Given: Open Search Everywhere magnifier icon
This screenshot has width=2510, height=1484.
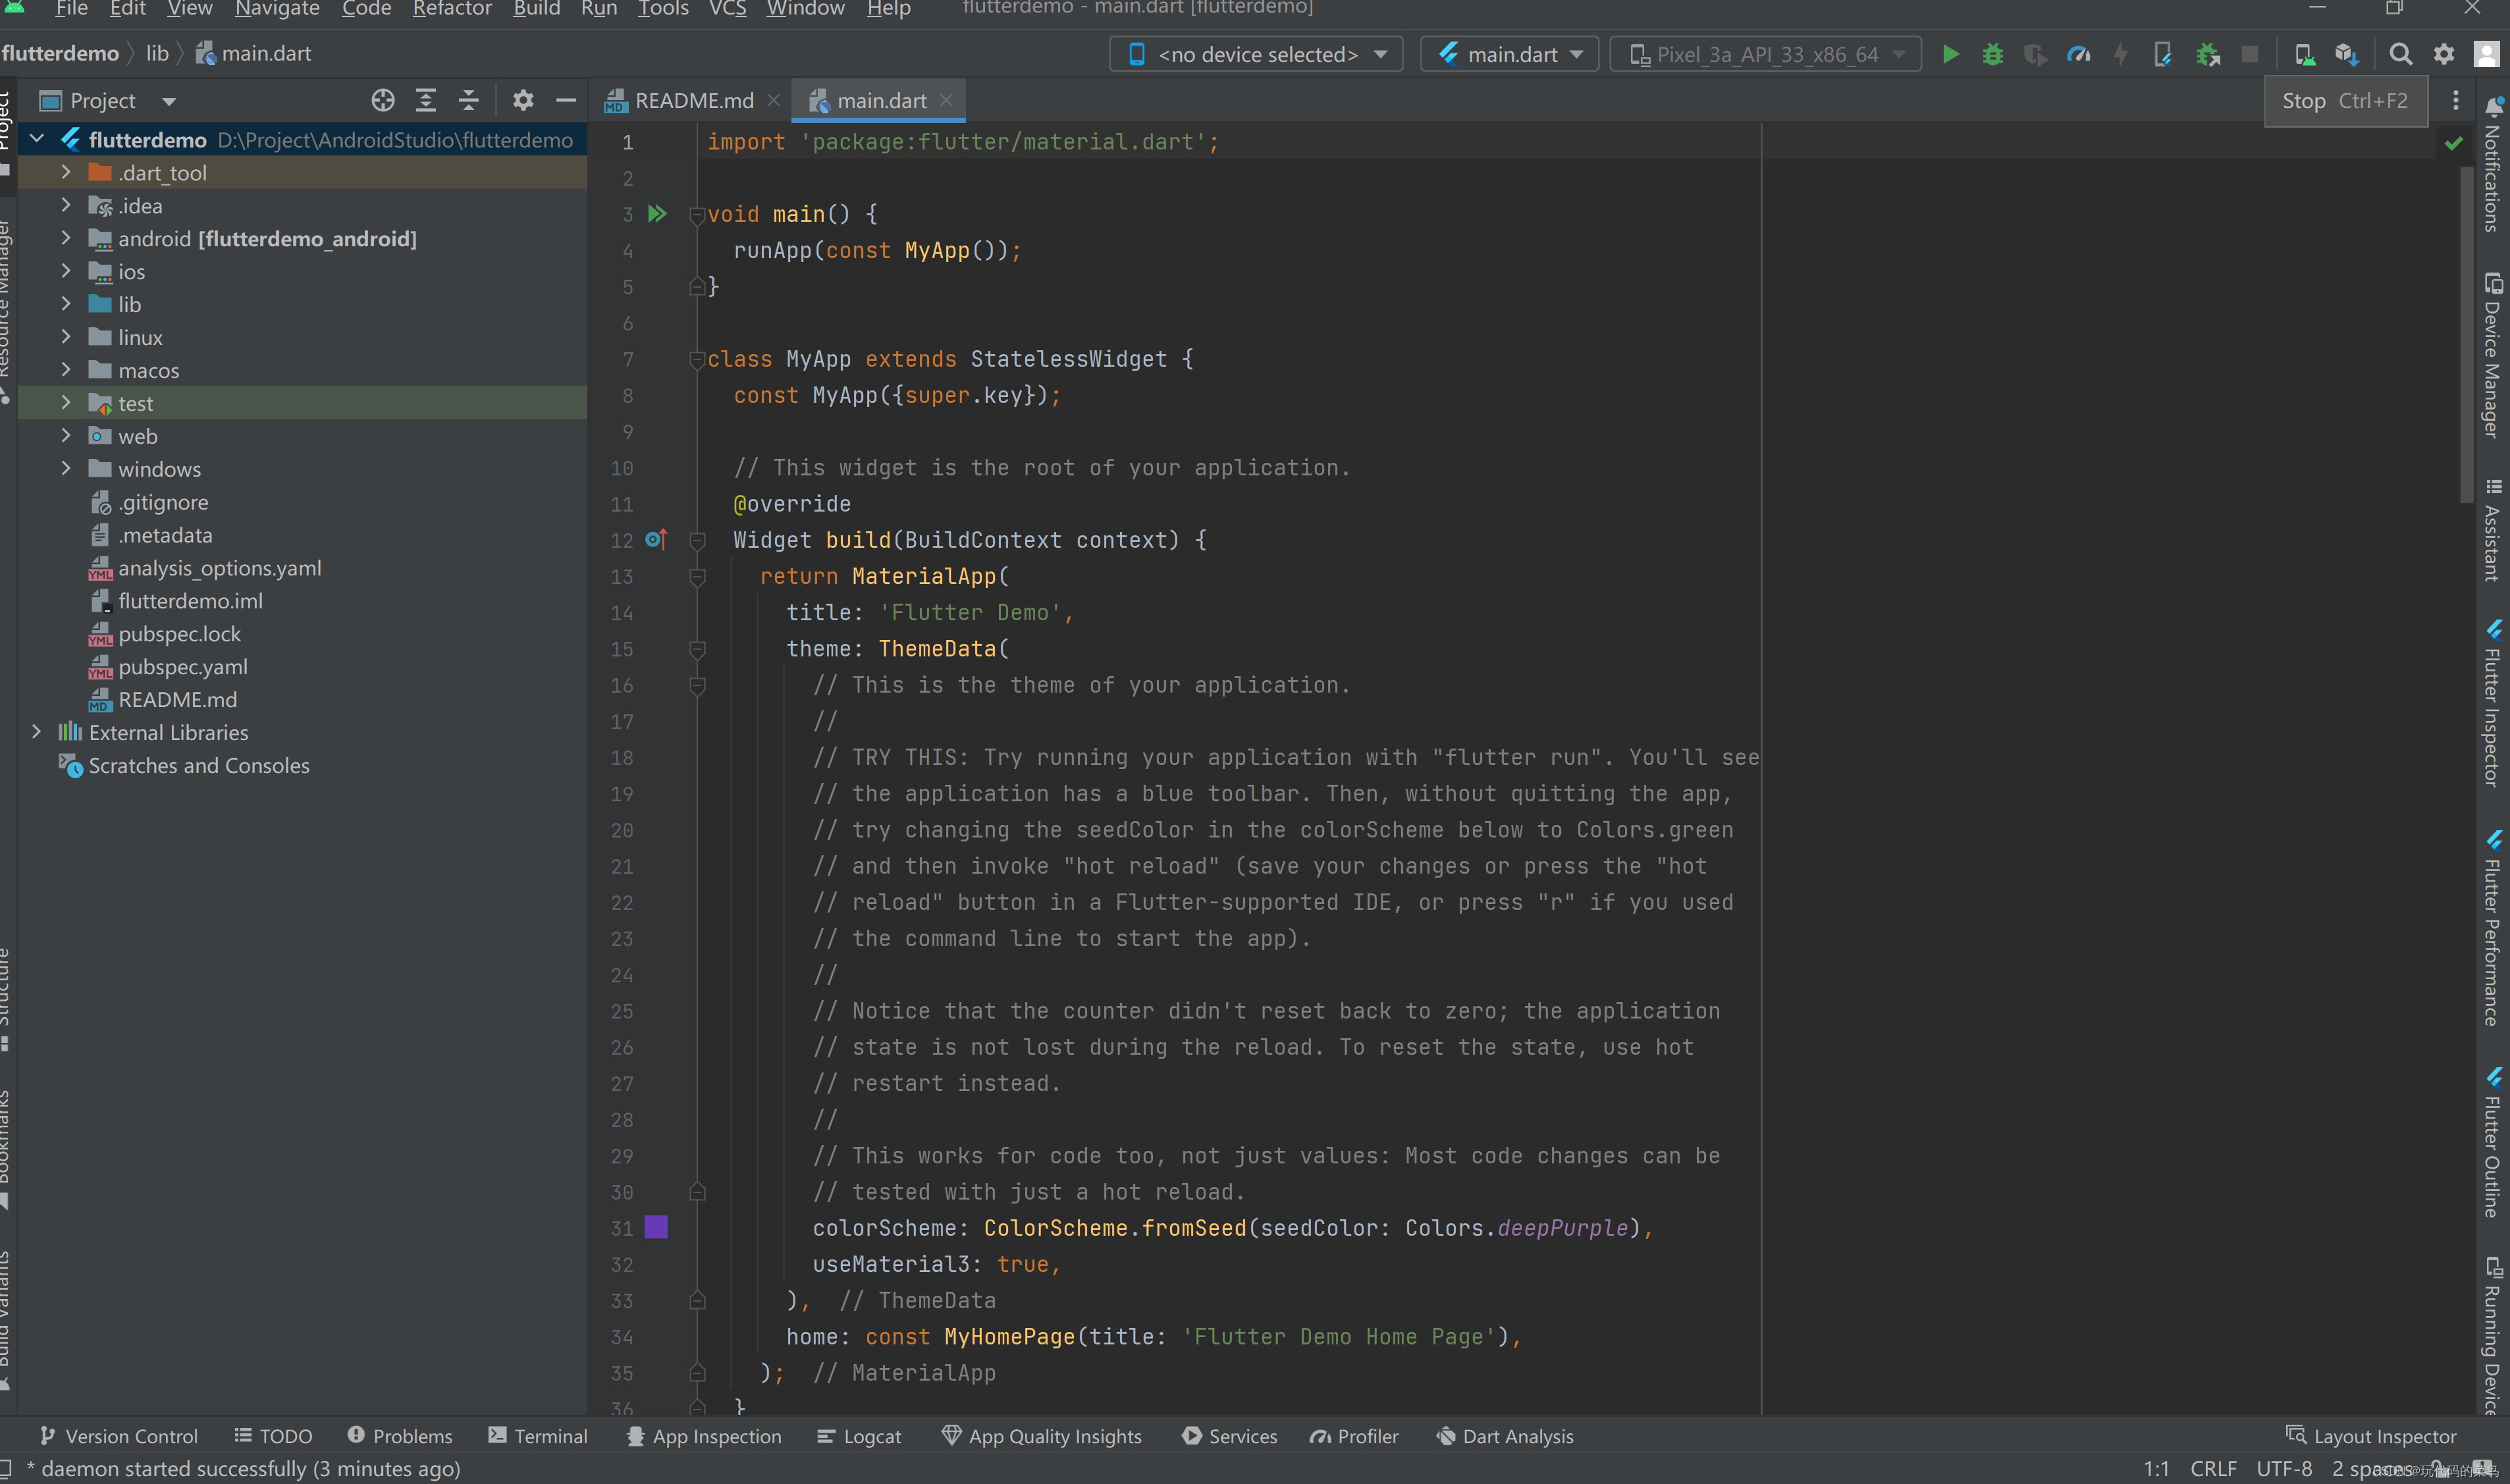Looking at the screenshot, I should coord(2402,54).
